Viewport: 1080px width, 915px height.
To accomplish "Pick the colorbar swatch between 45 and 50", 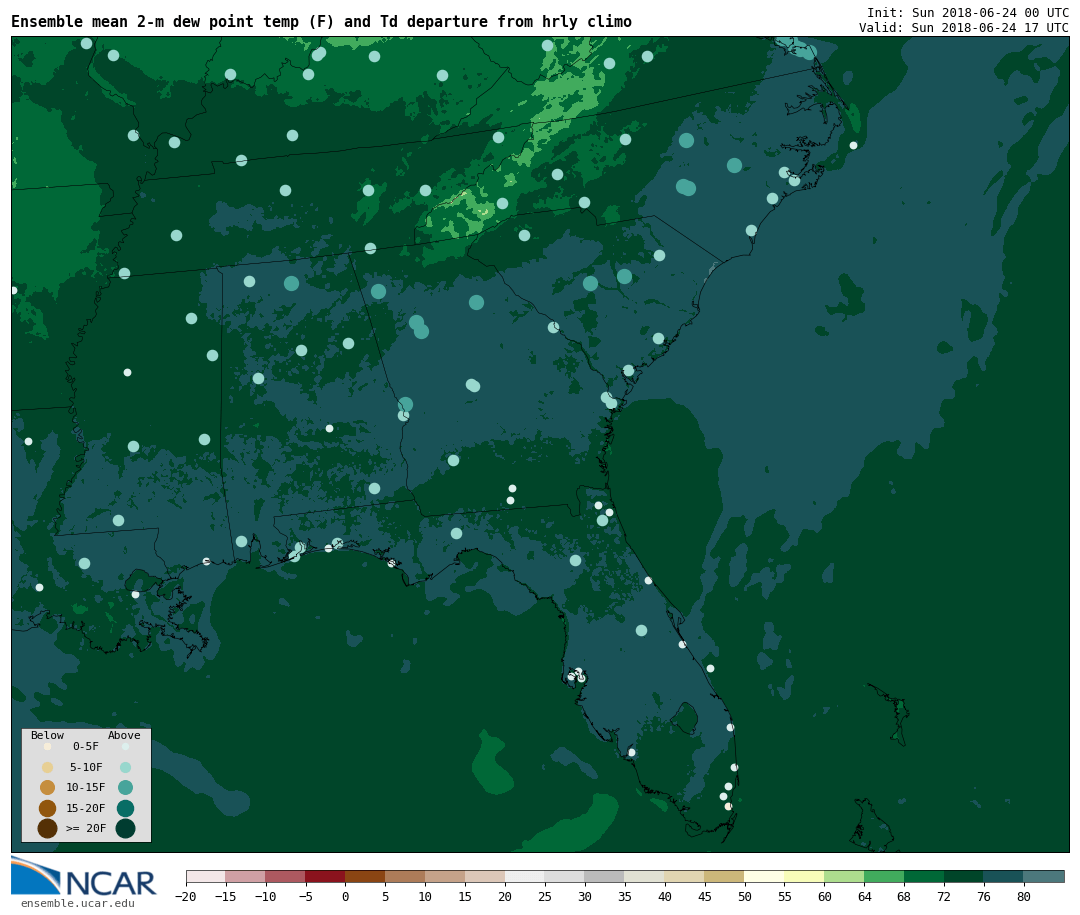I will pos(725,877).
